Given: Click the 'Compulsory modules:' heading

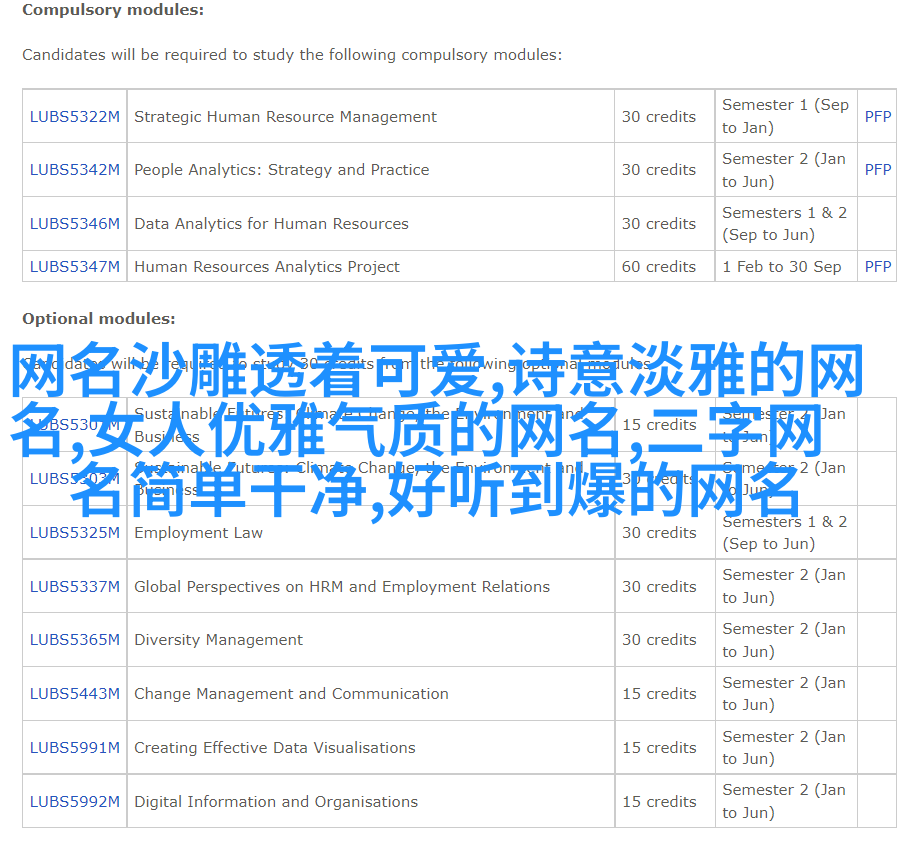Looking at the screenshot, I should point(113,10).
